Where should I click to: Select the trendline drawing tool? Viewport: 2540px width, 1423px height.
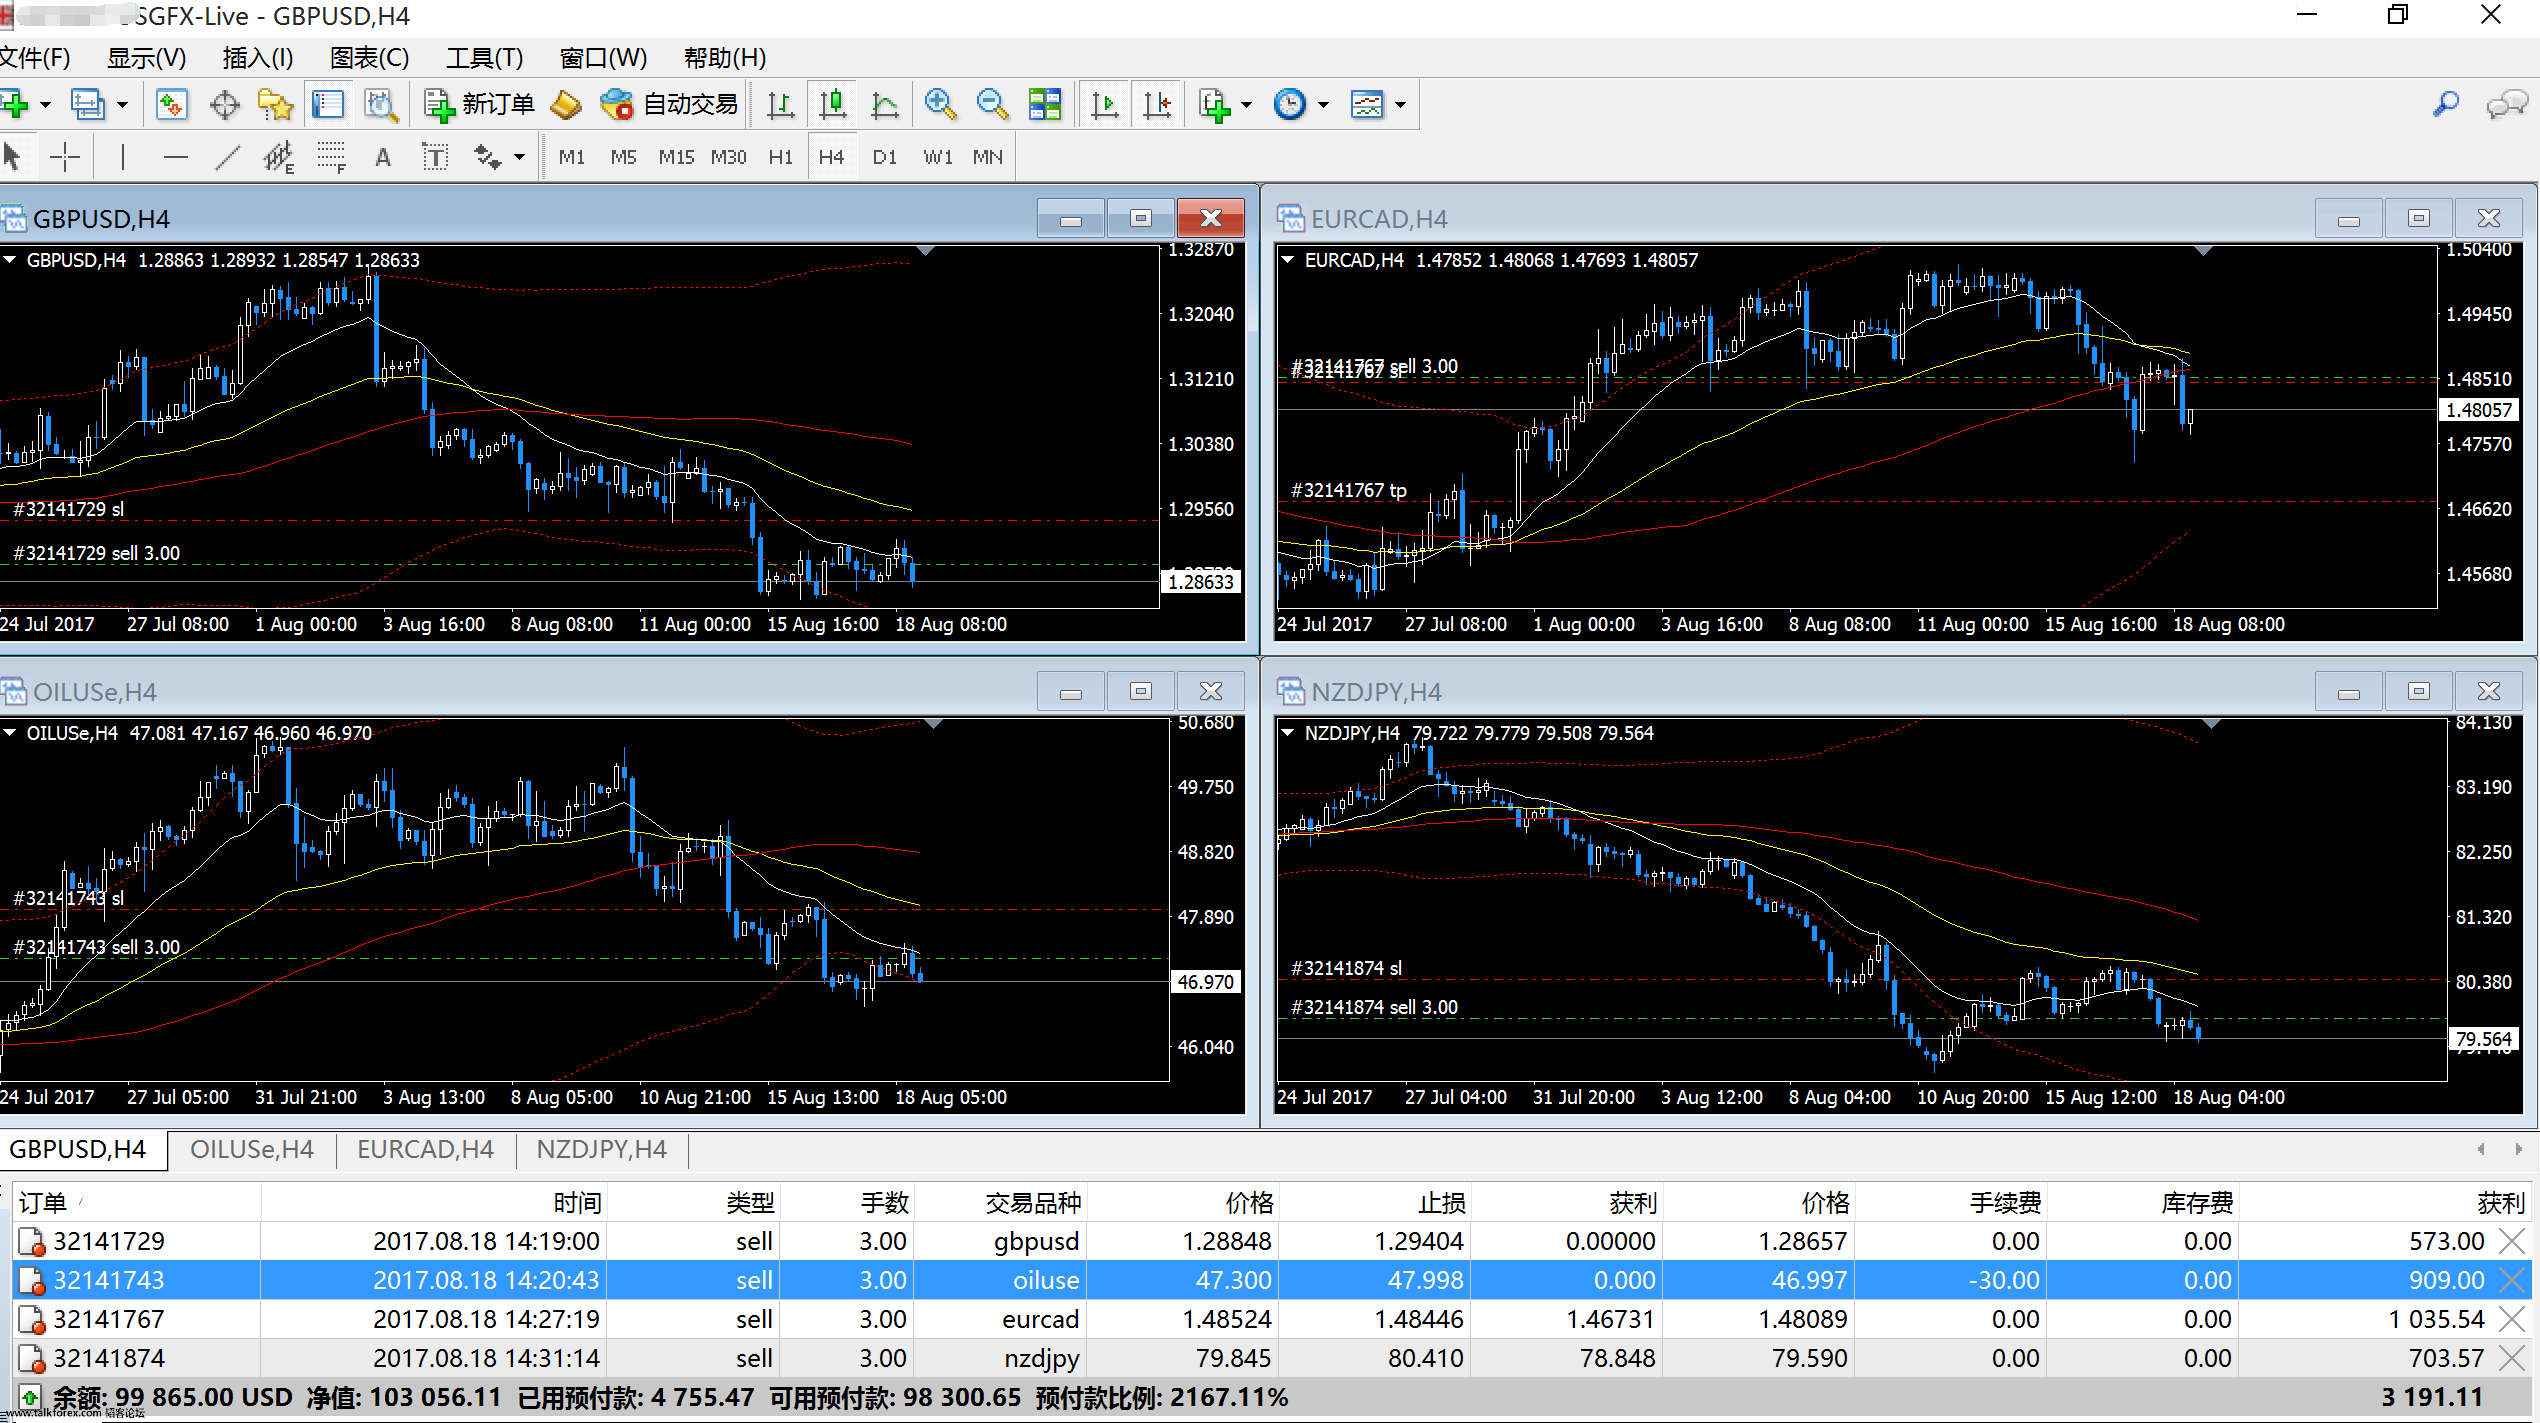coord(228,157)
